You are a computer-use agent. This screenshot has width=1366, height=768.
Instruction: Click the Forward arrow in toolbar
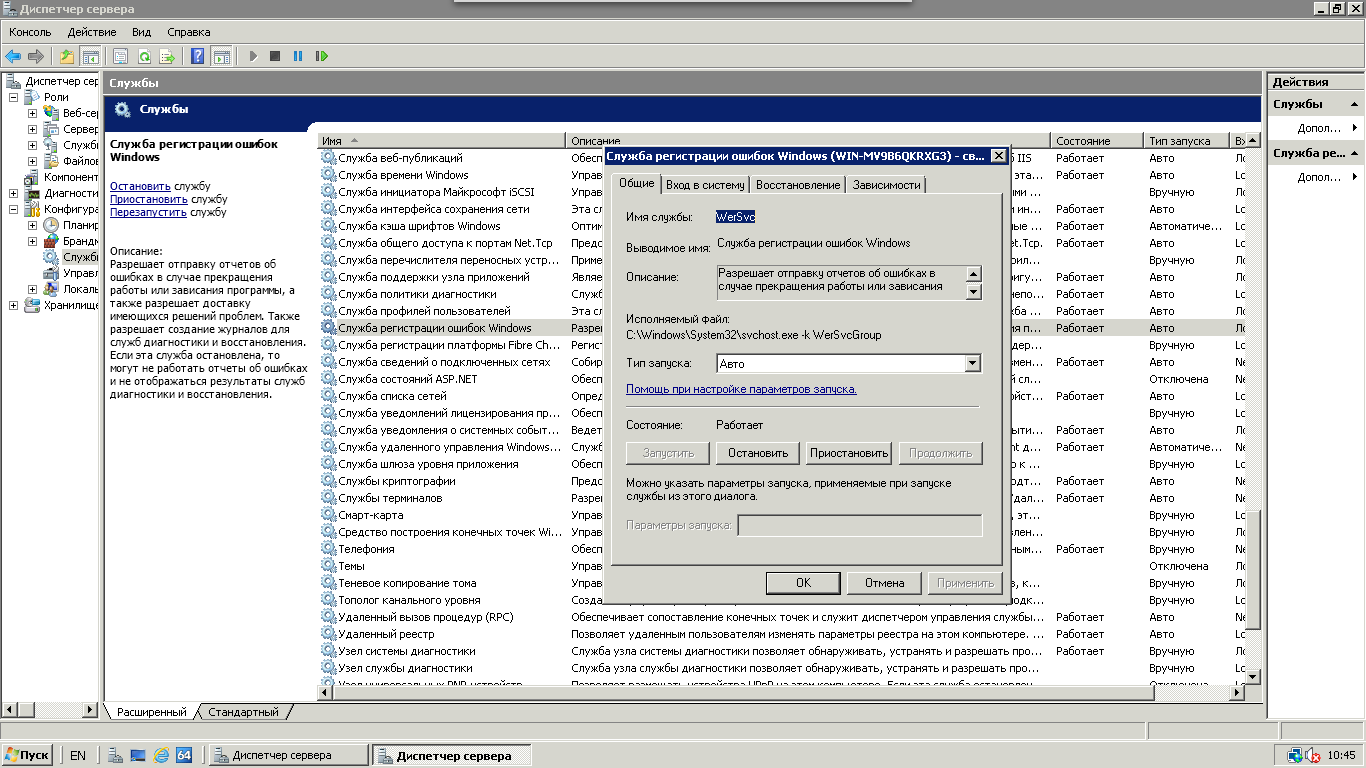[36, 56]
